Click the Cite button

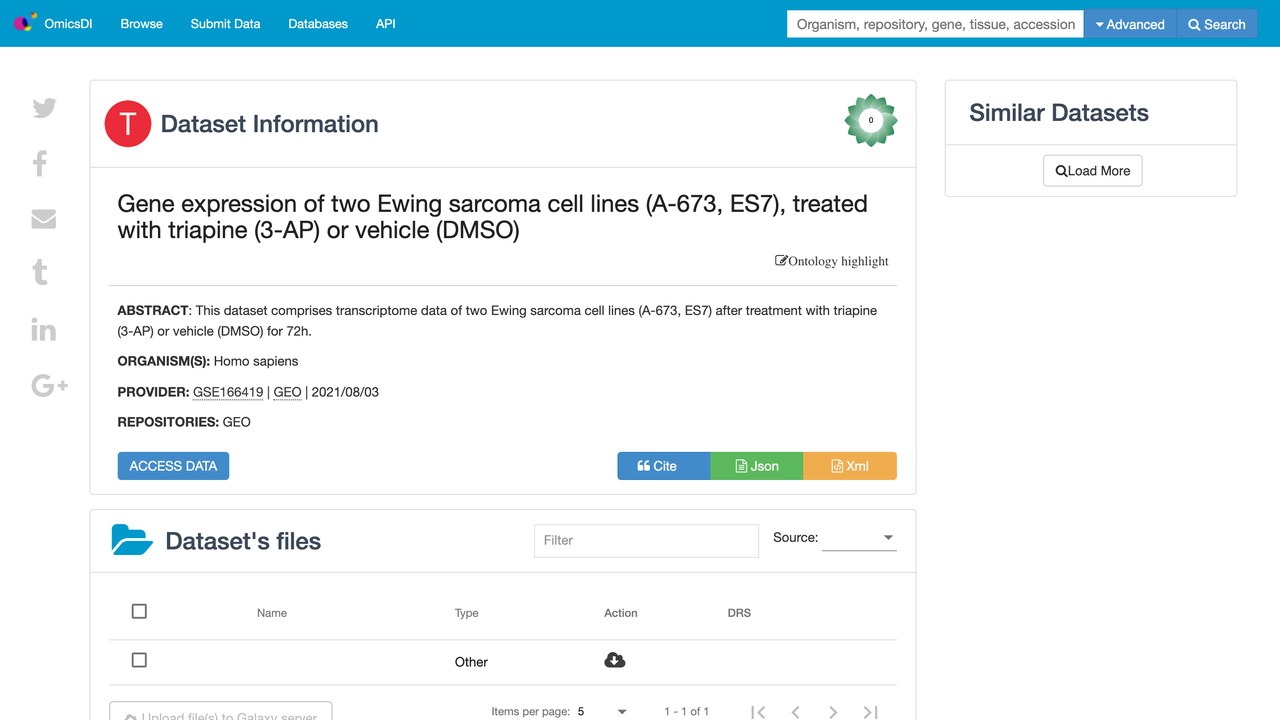tap(664, 466)
